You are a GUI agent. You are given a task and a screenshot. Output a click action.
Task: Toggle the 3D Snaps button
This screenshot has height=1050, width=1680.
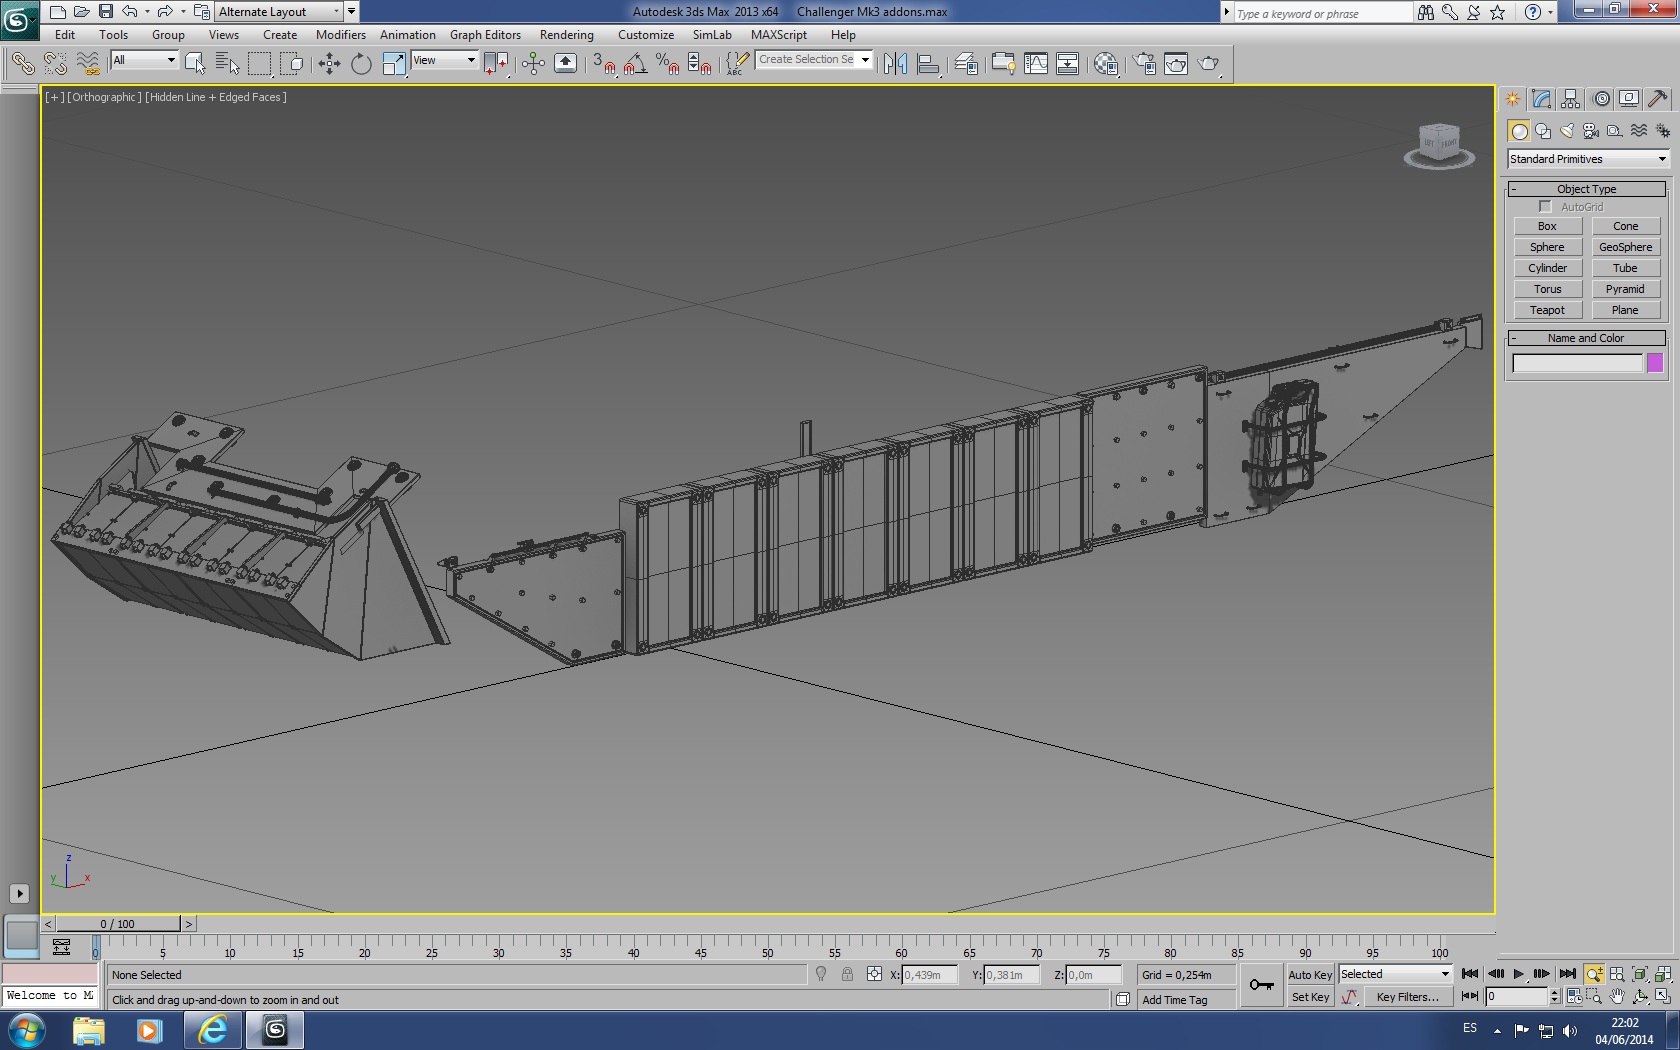(604, 64)
